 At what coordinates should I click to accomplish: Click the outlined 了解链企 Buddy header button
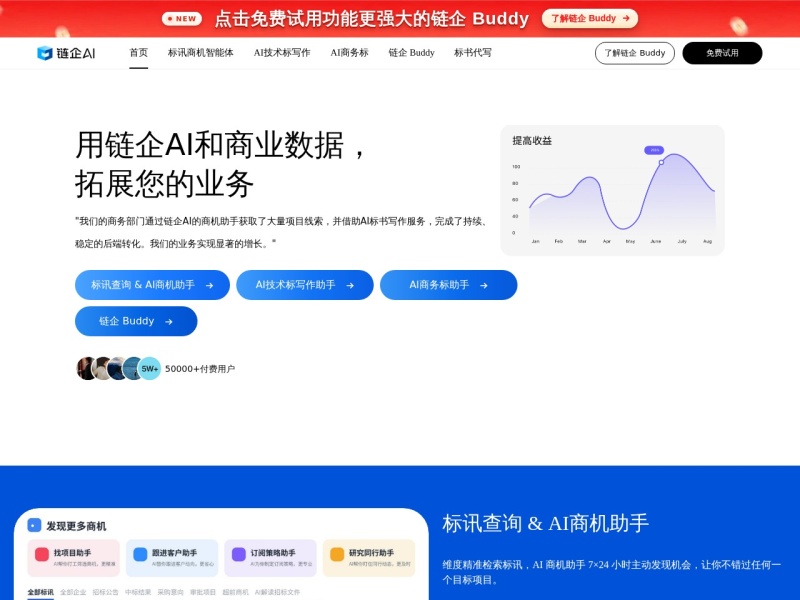[x=635, y=53]
